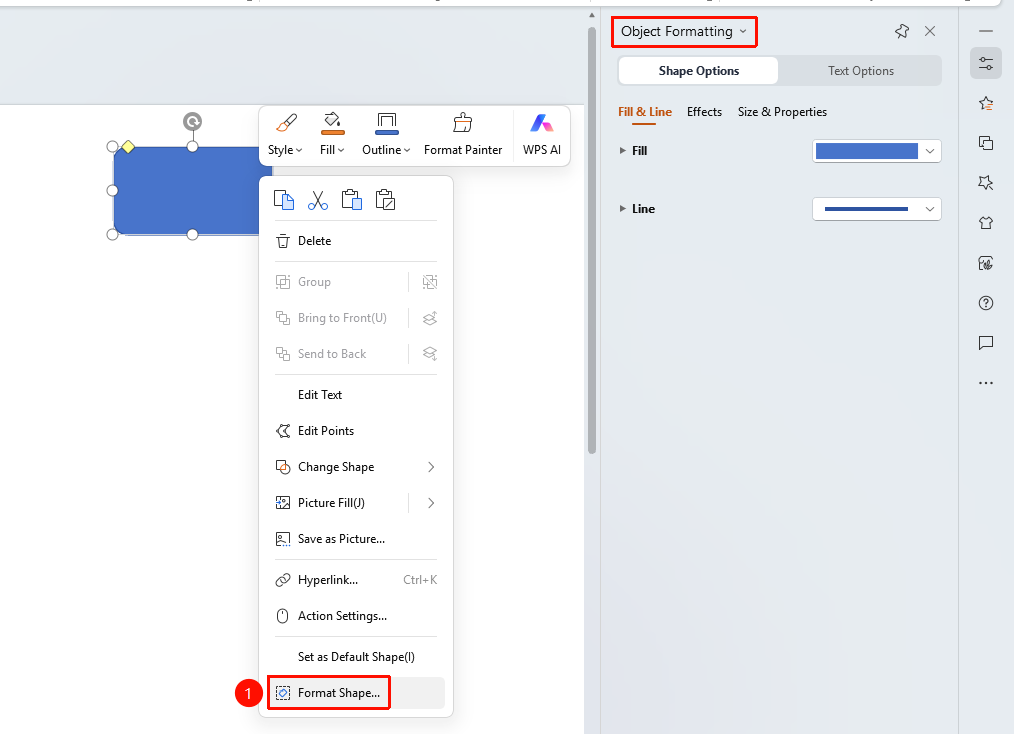Click the Outline tool in the mini toolbar

[x=386, y=135]
